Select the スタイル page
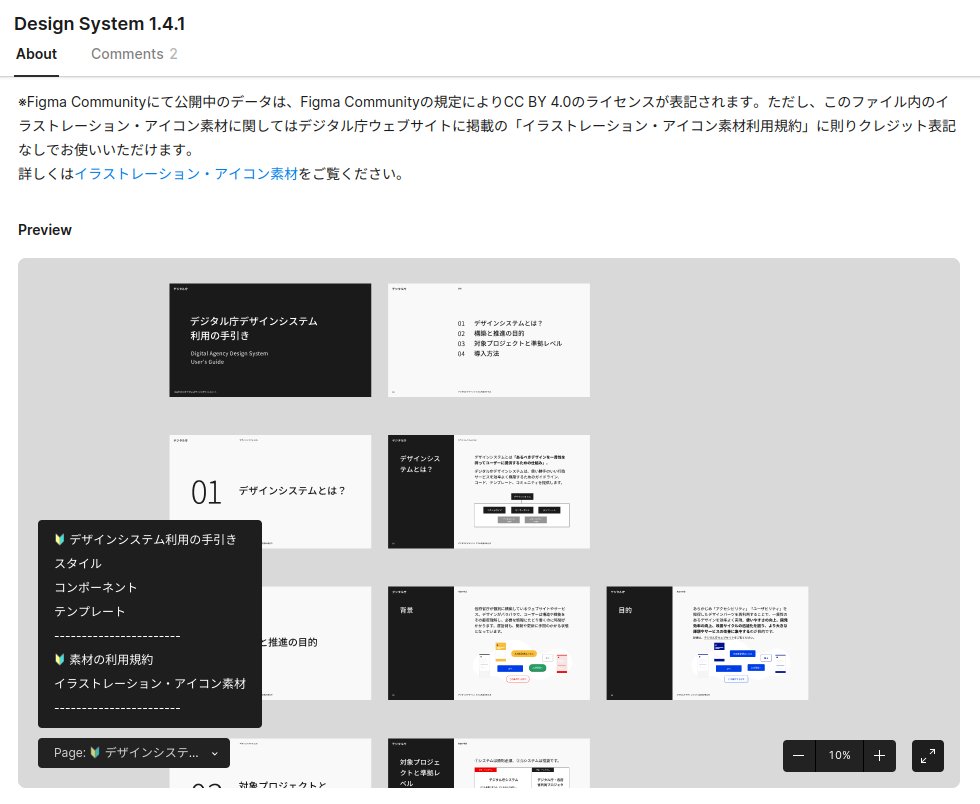 [x=150, y=563]
